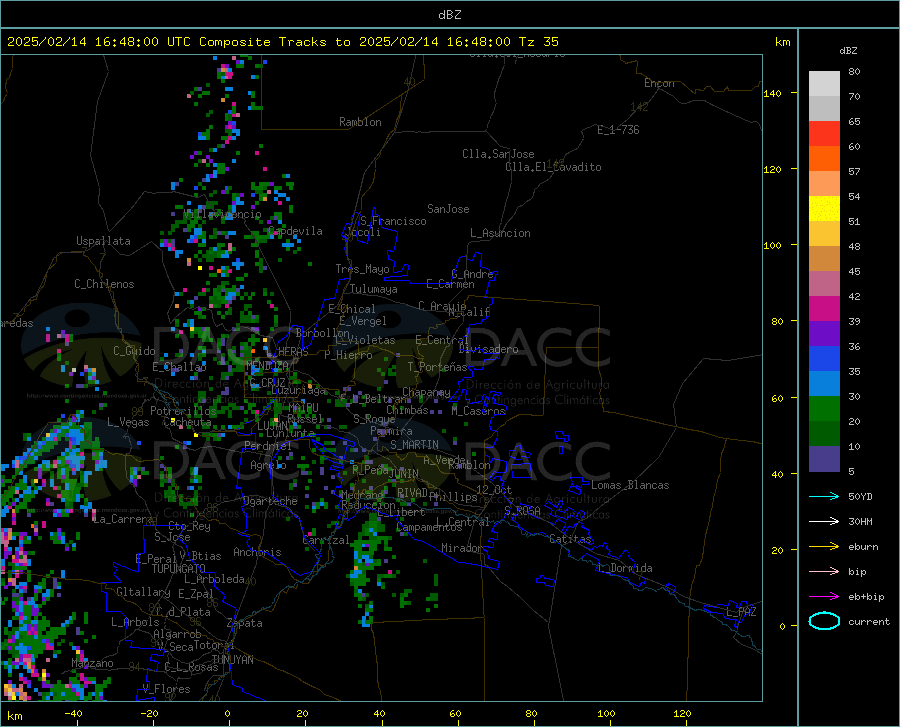Image resolution: width=900 pixels, height=727 pixels.
Task: Click the Ugarteche label on the map
Action: 270,501
